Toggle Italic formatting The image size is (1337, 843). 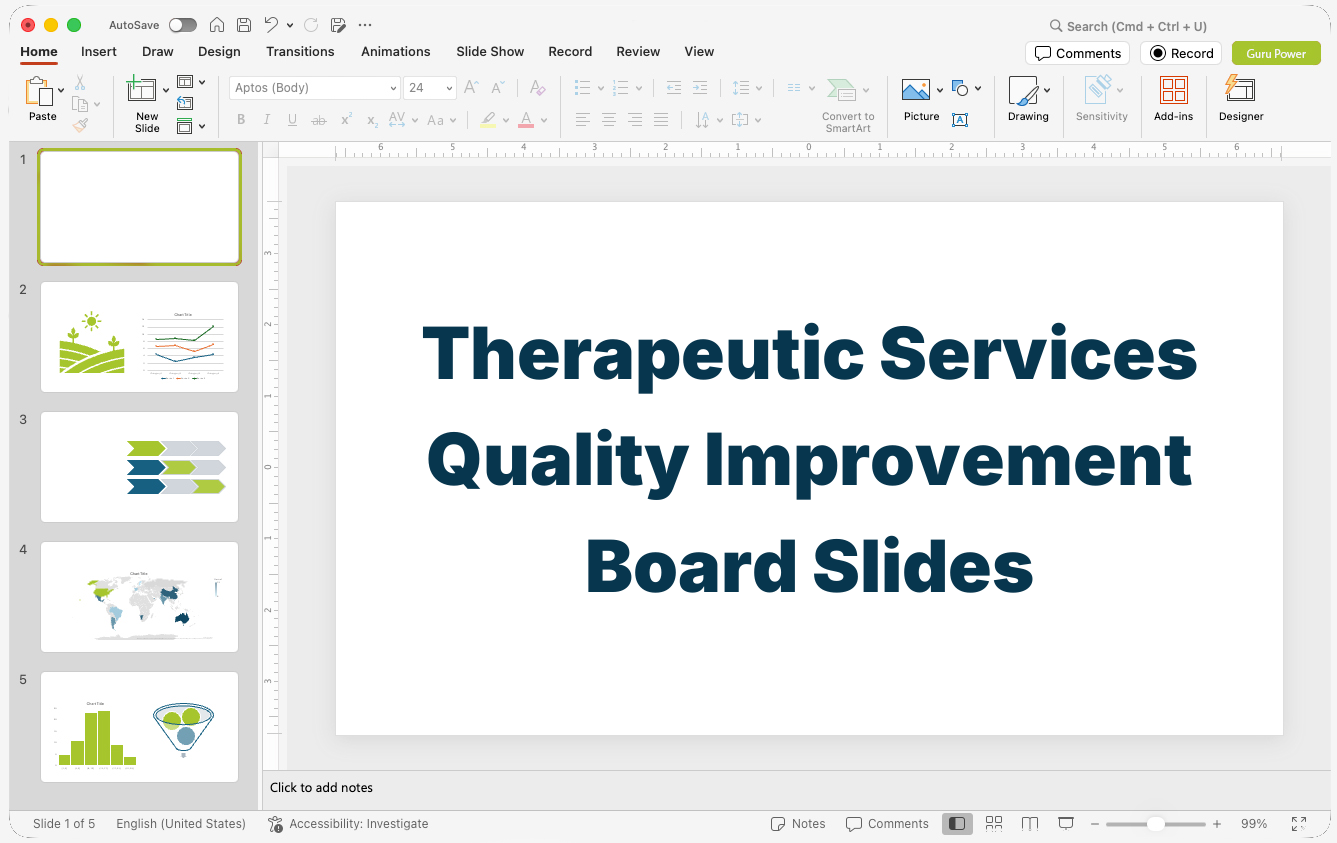(267, 120)
